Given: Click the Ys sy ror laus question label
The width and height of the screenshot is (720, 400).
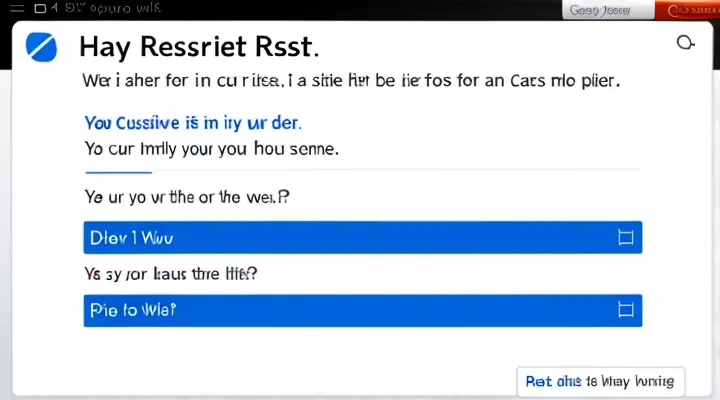Looking at the screenshot, I should 176,270.
